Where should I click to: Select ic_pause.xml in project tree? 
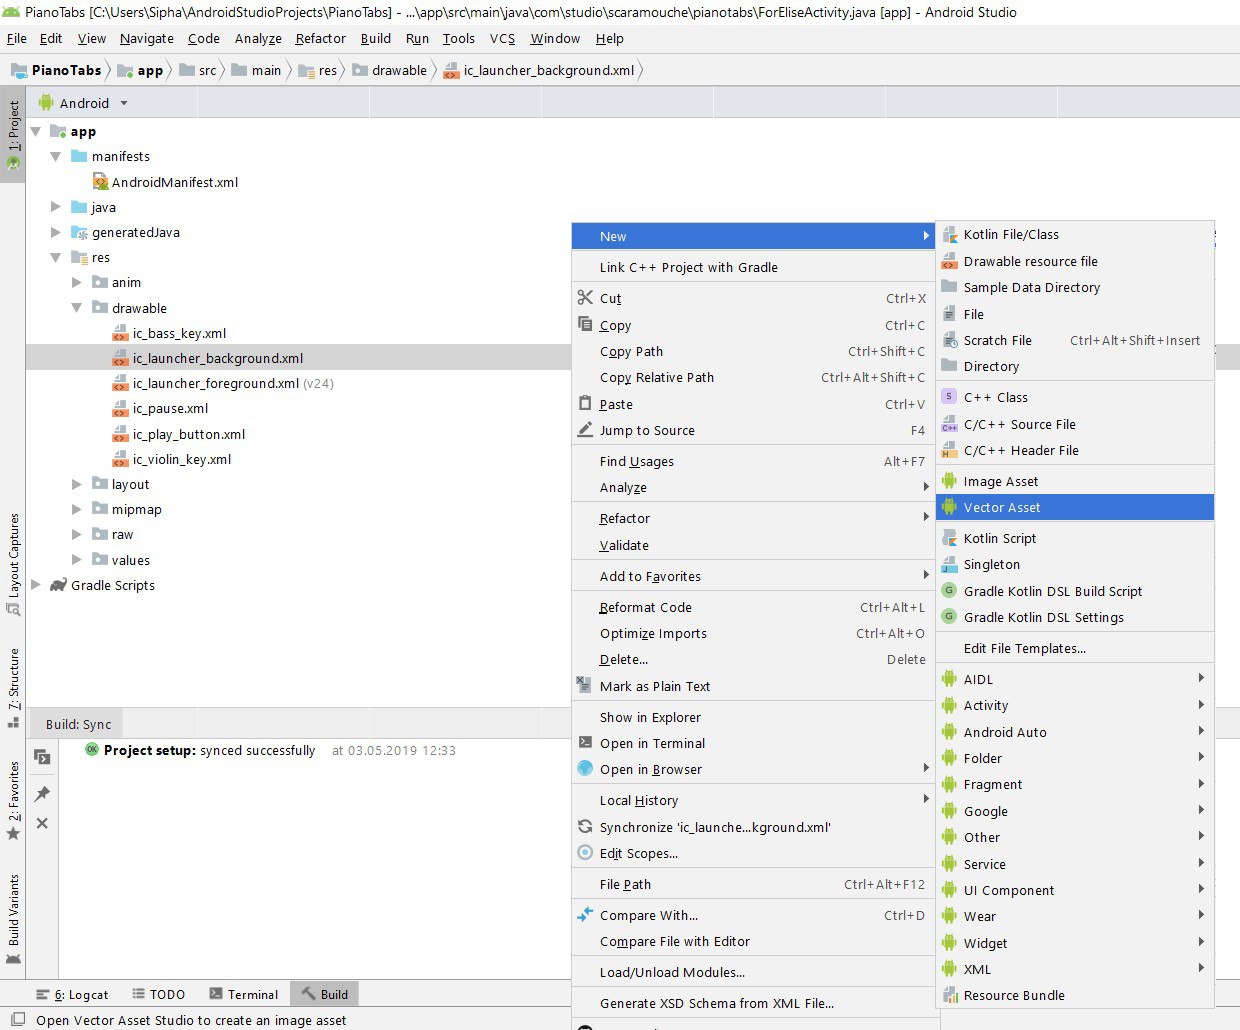point(170,408)
